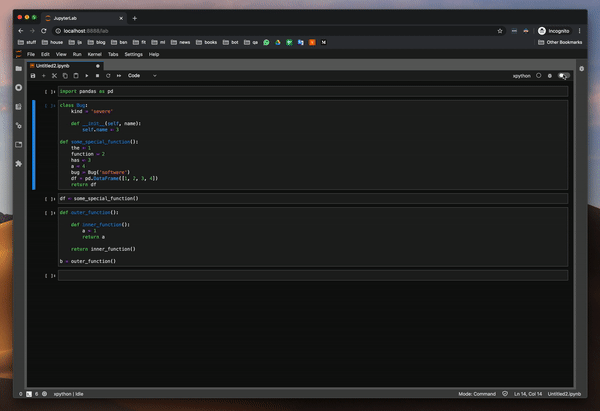Viewport: 600px width, 411px height.
Task: Cut selected cells with scissors icon
Action: 54,76
